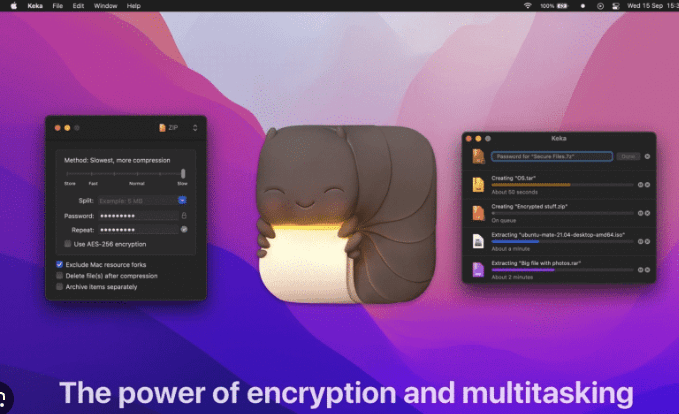Click the circular screen recording icon in menu bar
The image size is (679, 414).
(x=600, y=6)
